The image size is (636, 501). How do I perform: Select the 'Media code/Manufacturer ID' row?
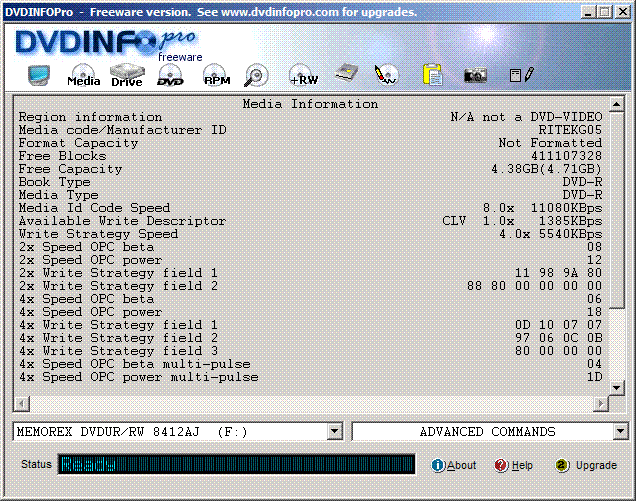[310, 130]
